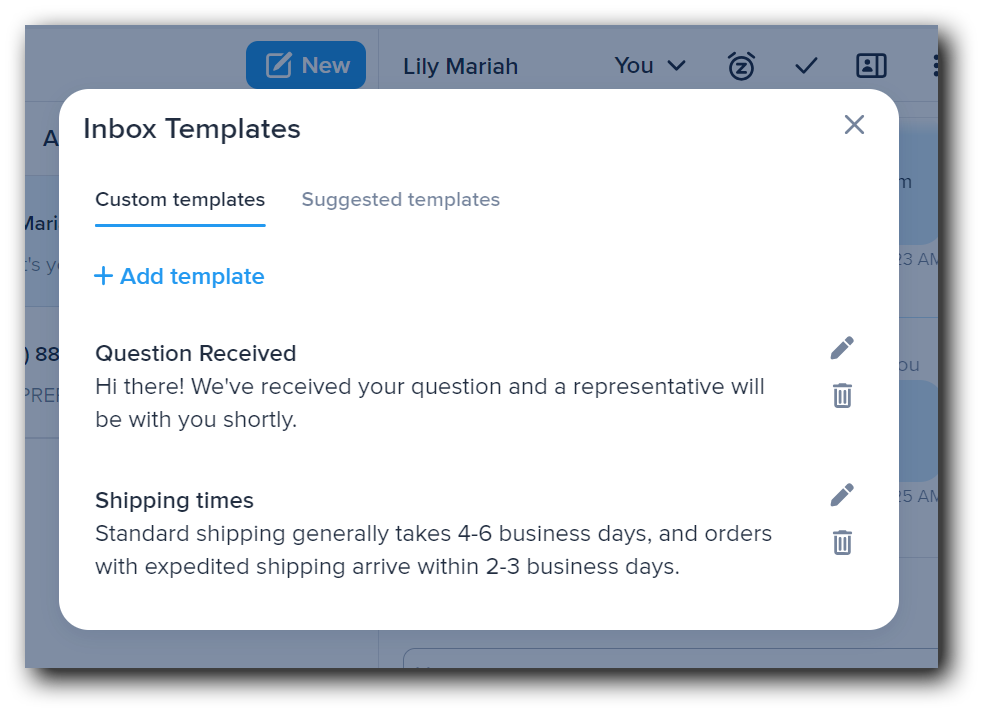Screen dimensions: 983x713
Task: Edit the Question Received template with the pencil
Action: coord(841,347)
